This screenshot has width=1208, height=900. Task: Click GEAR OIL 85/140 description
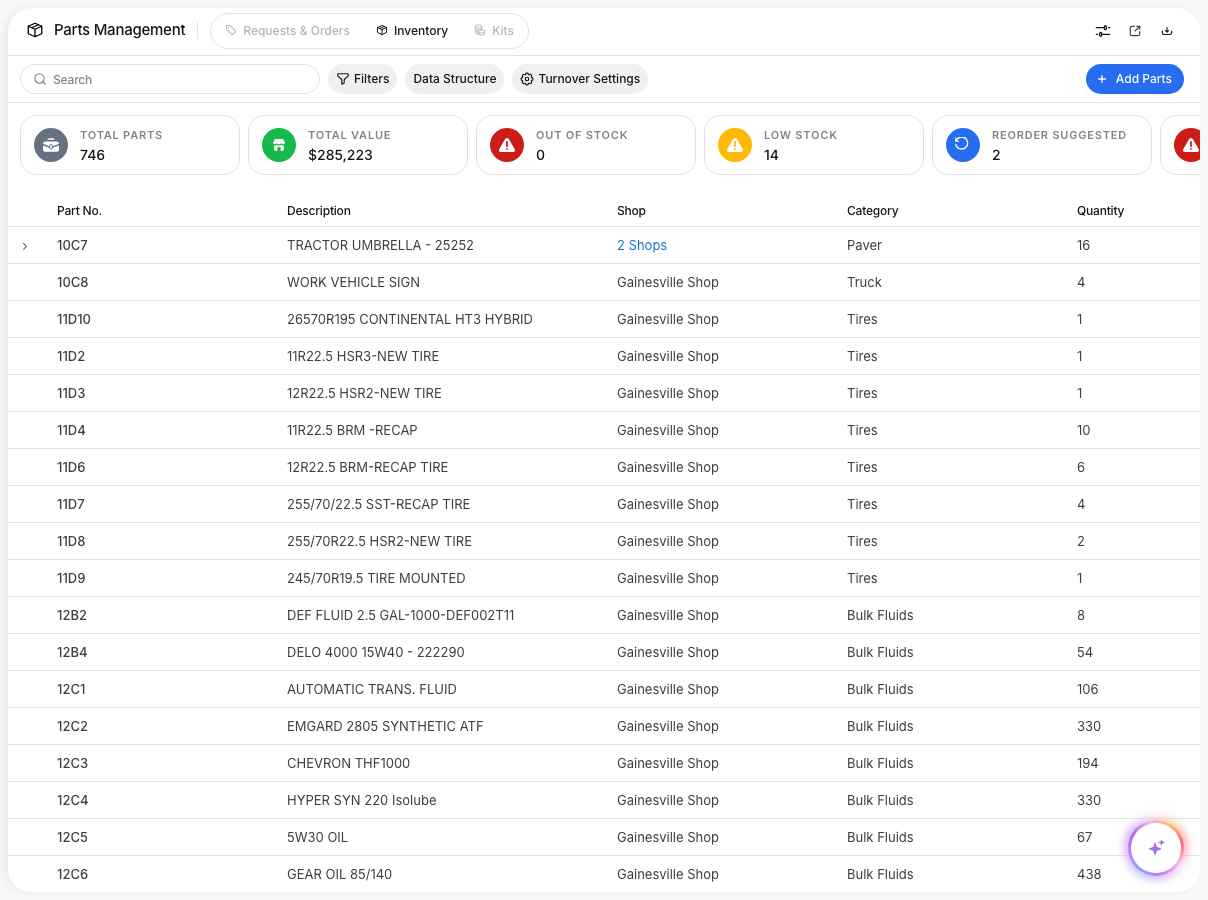(339, 874)
